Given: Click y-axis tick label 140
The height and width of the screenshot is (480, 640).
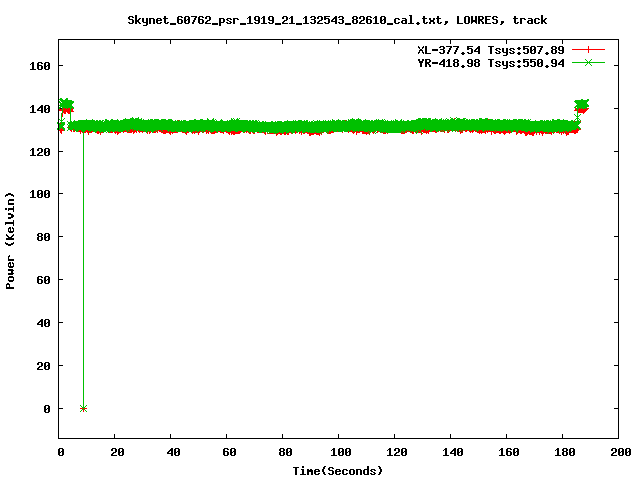Looking at the screenshot, I should click(40, 109).
